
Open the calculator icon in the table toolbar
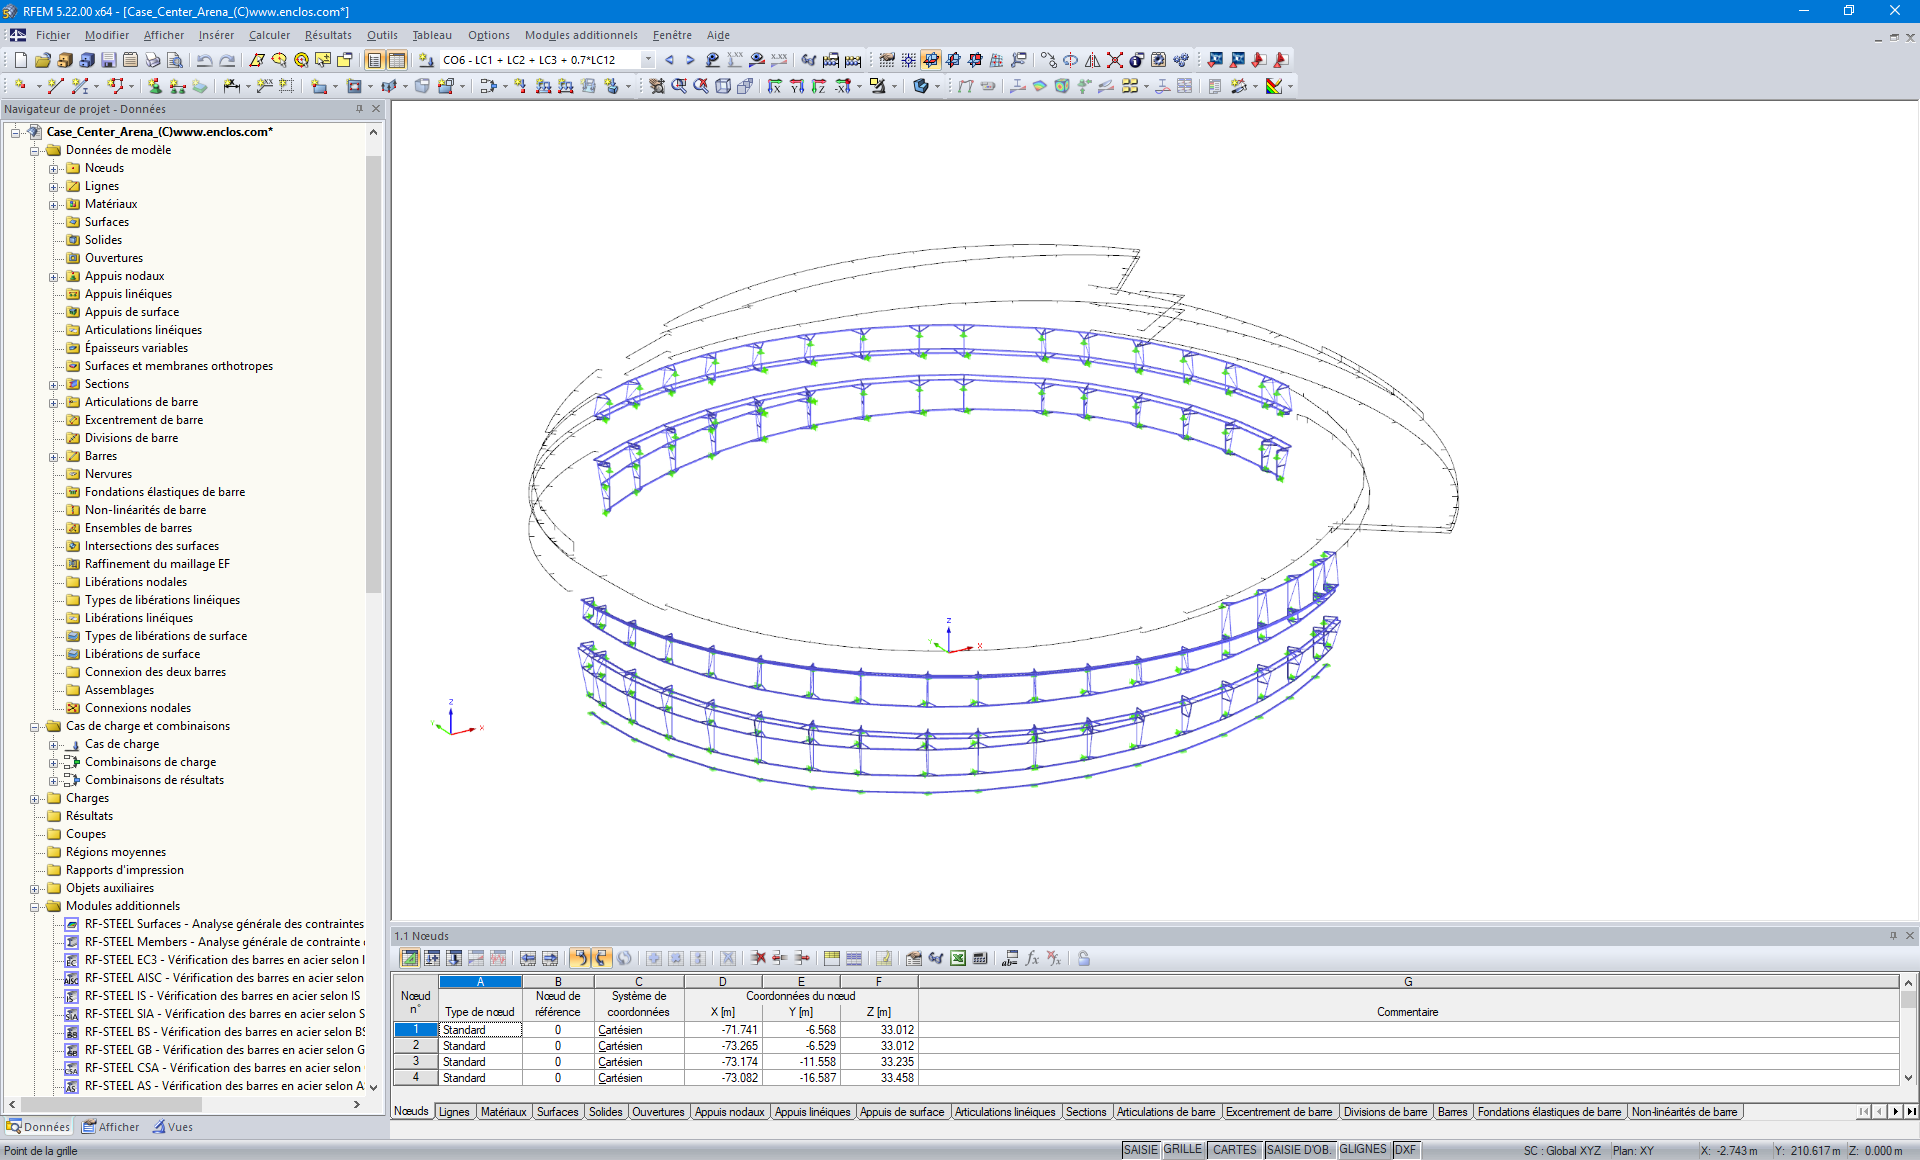pyautogui.click(x=978, y=959)
